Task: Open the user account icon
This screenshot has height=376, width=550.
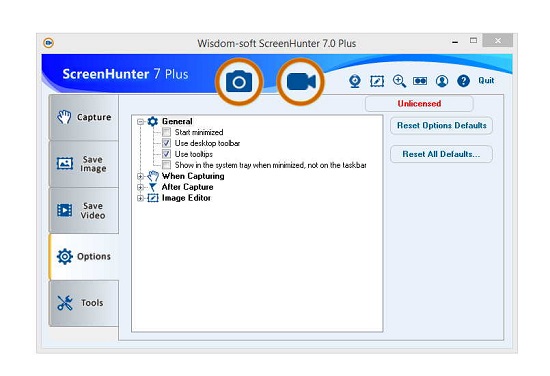Action: click(442, 81)
